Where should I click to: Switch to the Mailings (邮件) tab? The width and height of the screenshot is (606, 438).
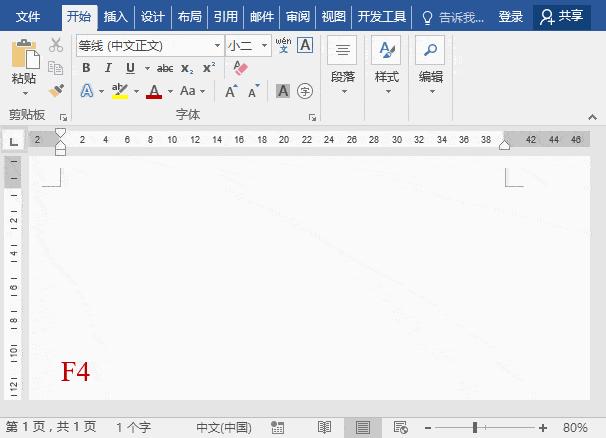point(262,17)
